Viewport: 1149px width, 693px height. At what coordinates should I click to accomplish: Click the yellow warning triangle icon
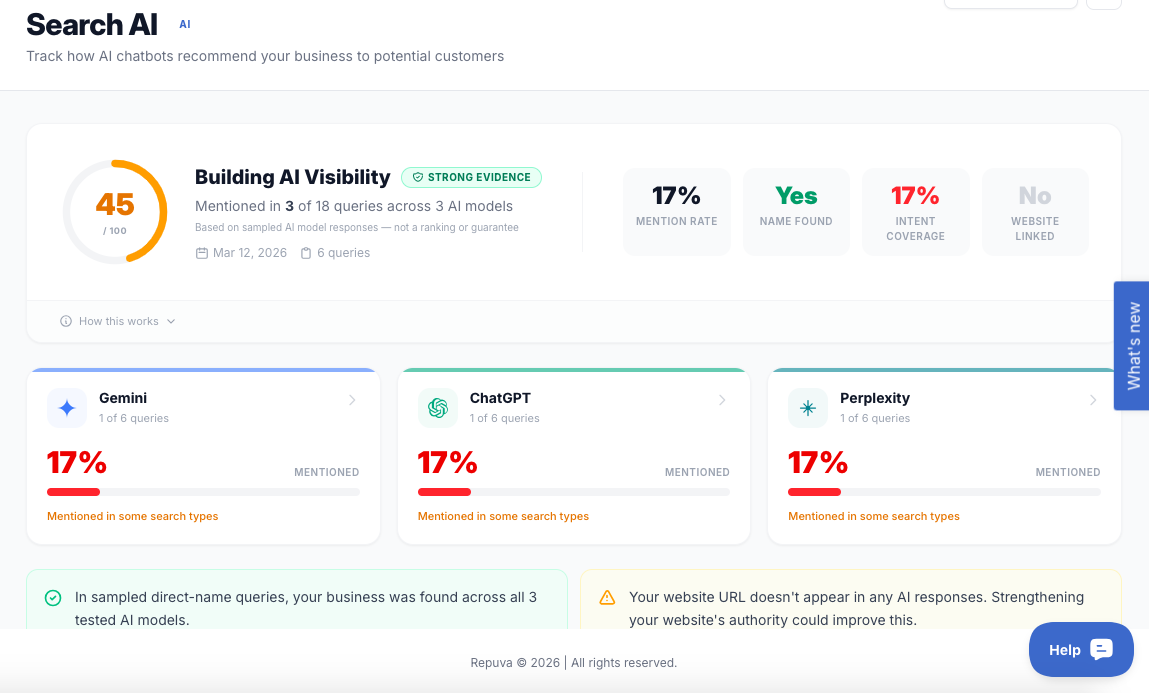(x=607, y=598)
